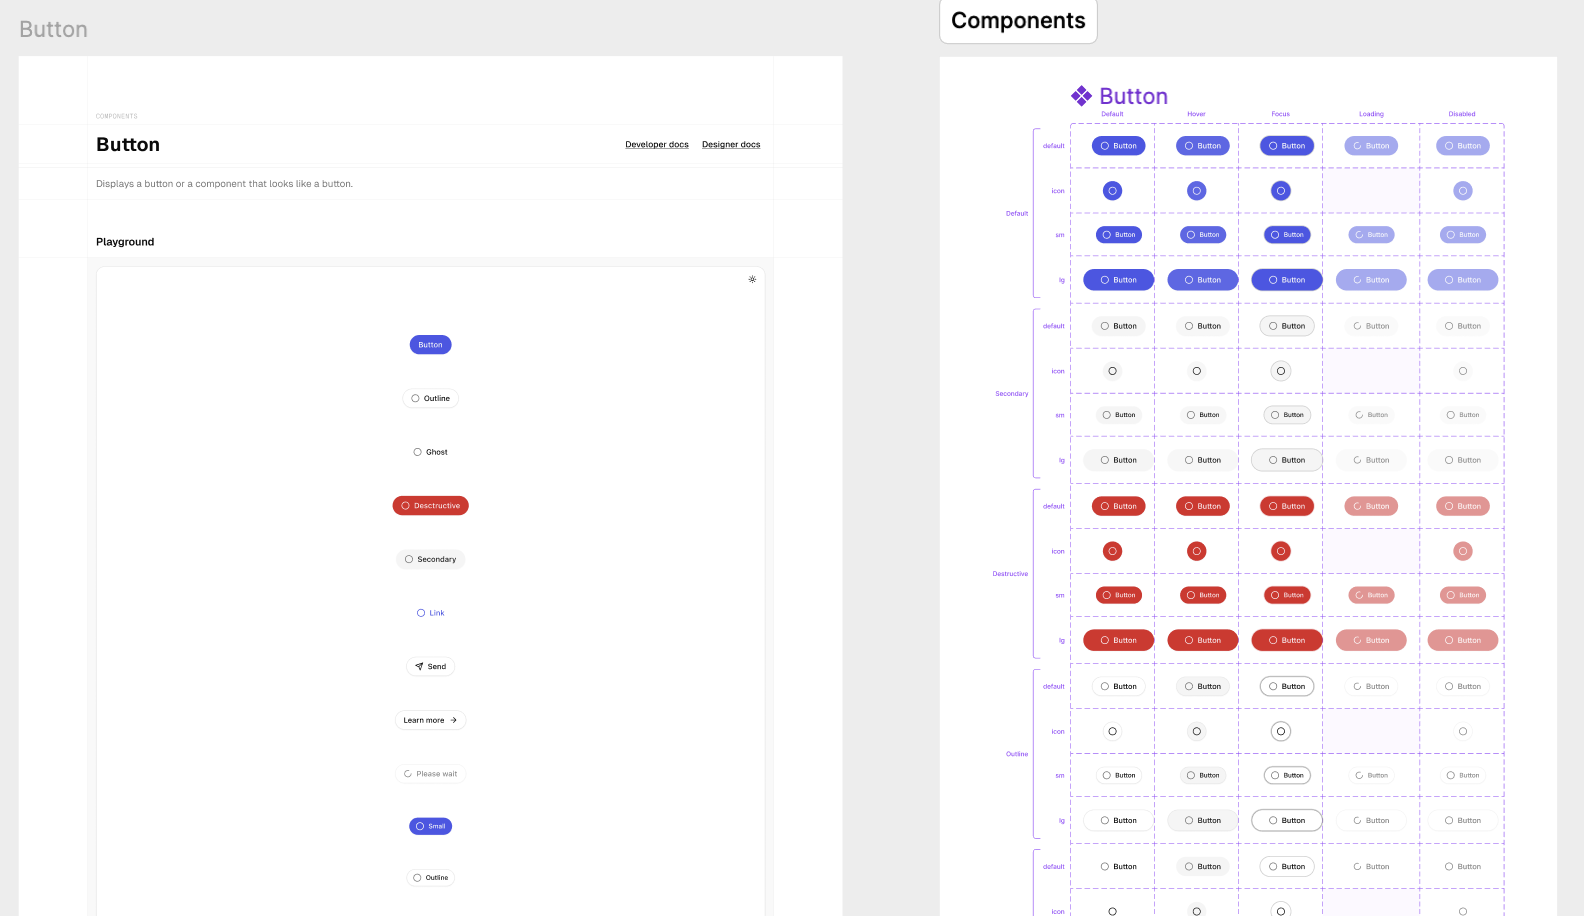
Task: Select small blue Button in Hover column
Action: [x=1202, y=235]
